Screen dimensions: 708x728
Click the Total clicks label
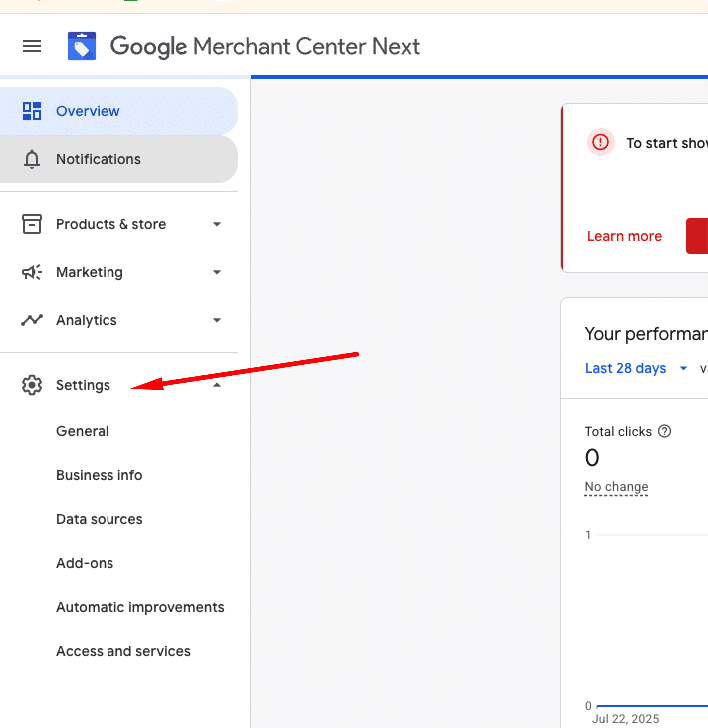(618, 432)
